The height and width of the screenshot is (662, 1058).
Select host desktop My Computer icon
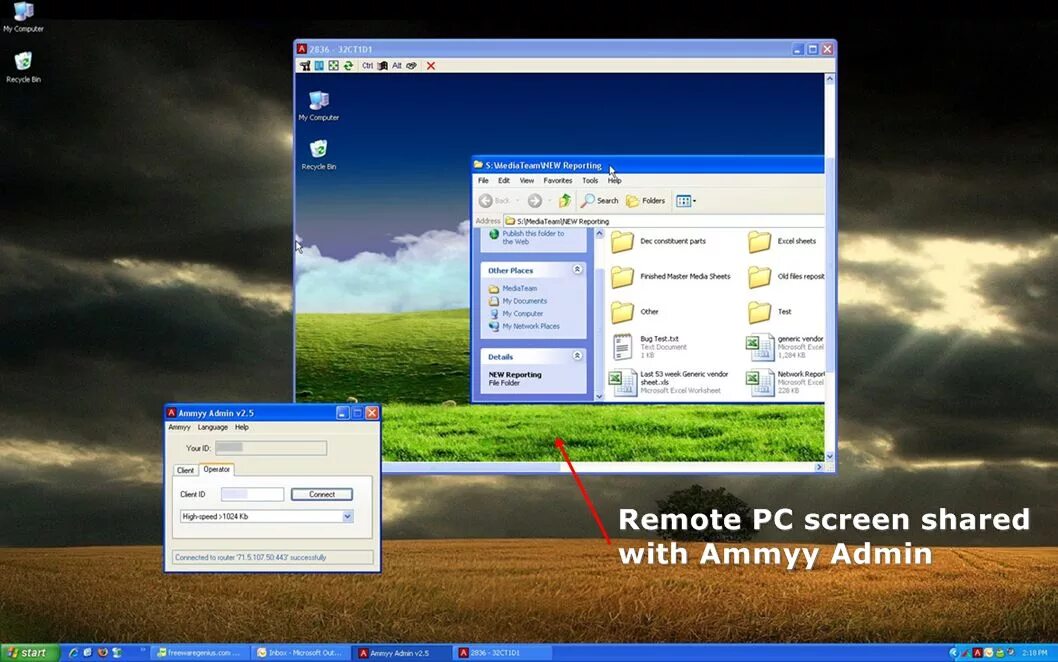23,17
